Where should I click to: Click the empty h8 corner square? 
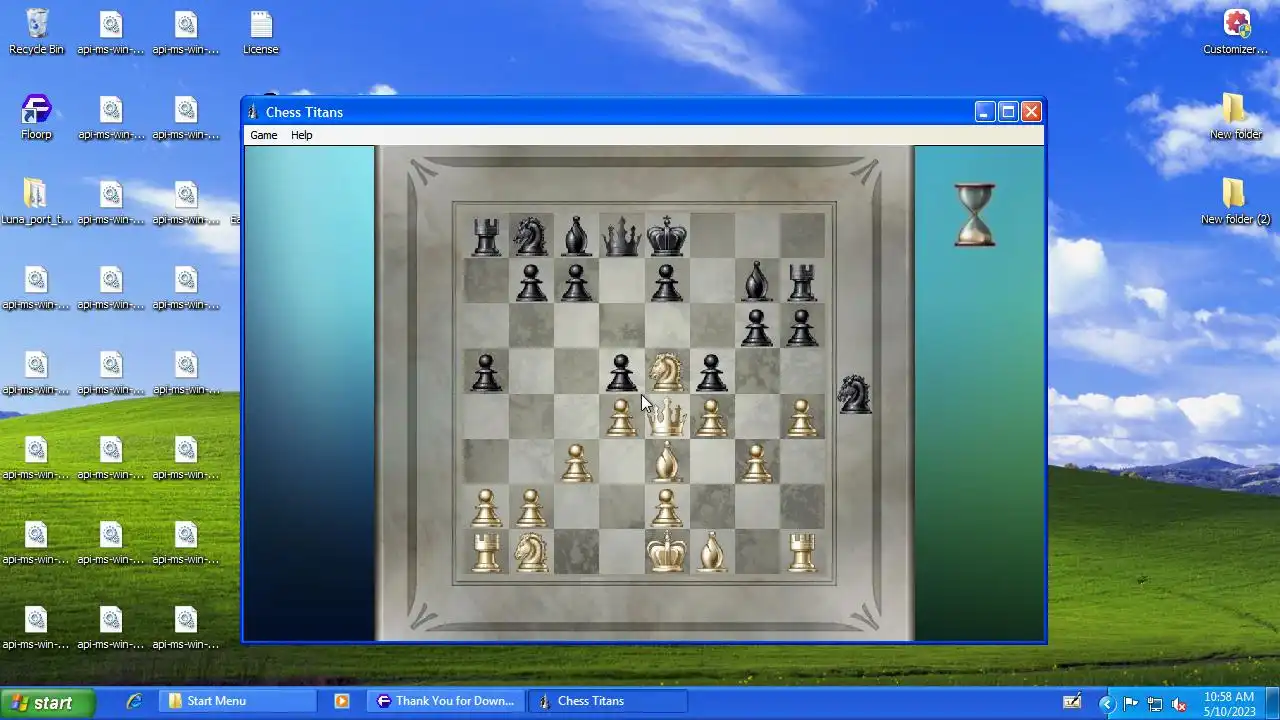tap(802, 236)
